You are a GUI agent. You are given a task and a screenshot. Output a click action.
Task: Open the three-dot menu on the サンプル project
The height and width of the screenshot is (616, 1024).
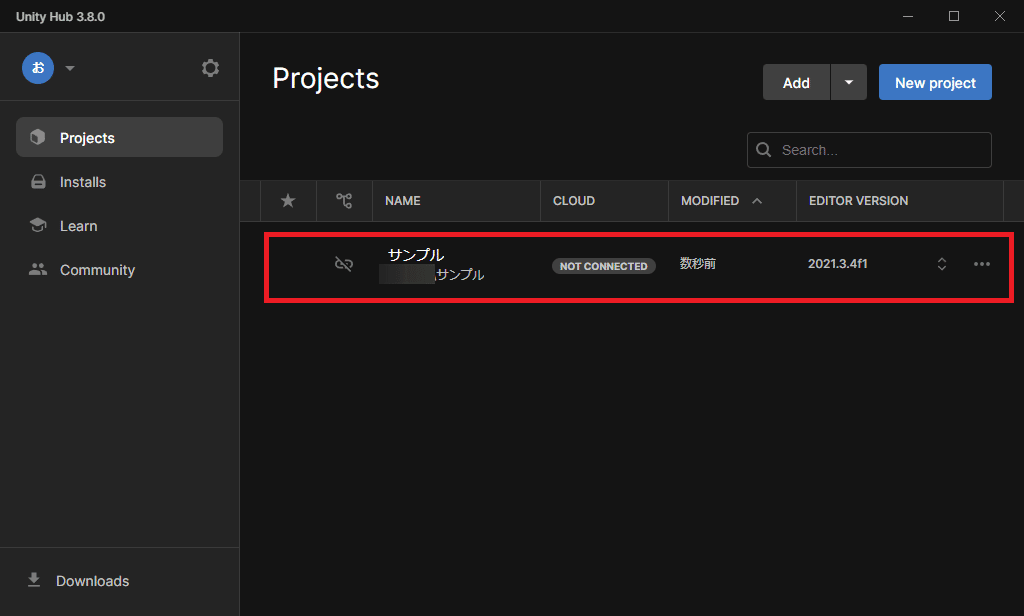tap(982, 263)
